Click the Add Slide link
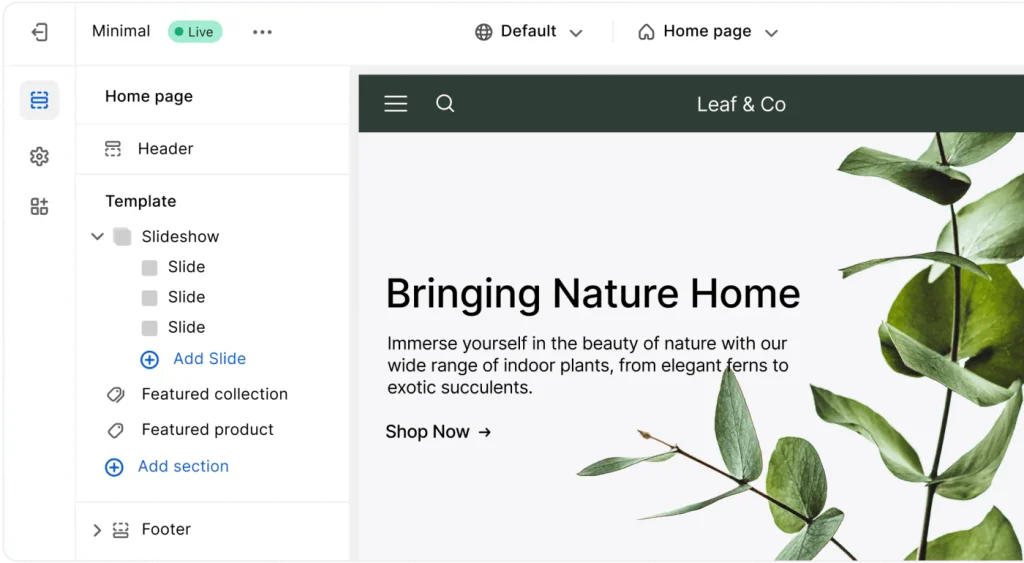The image size is (1024, 563). click(x=208, y=359)
